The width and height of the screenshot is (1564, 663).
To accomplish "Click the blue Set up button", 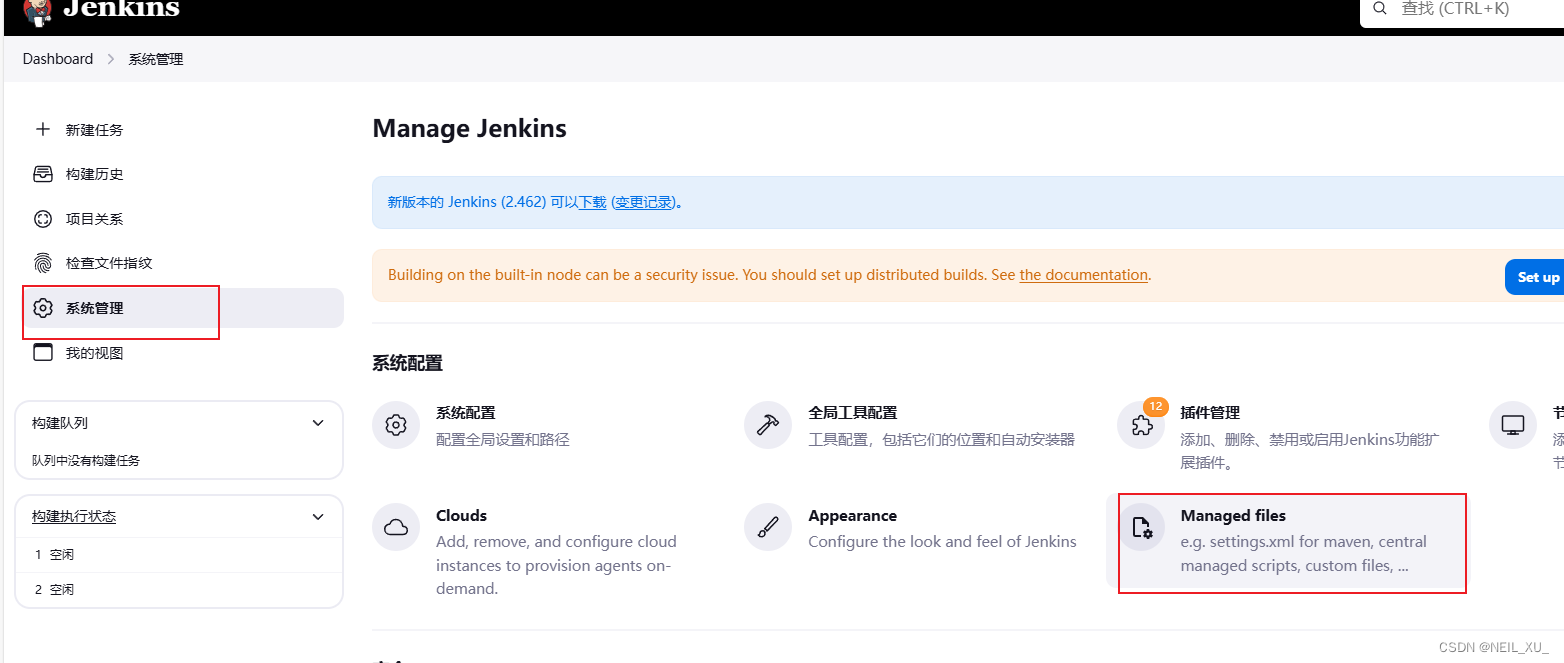I will click(1535, 277).
